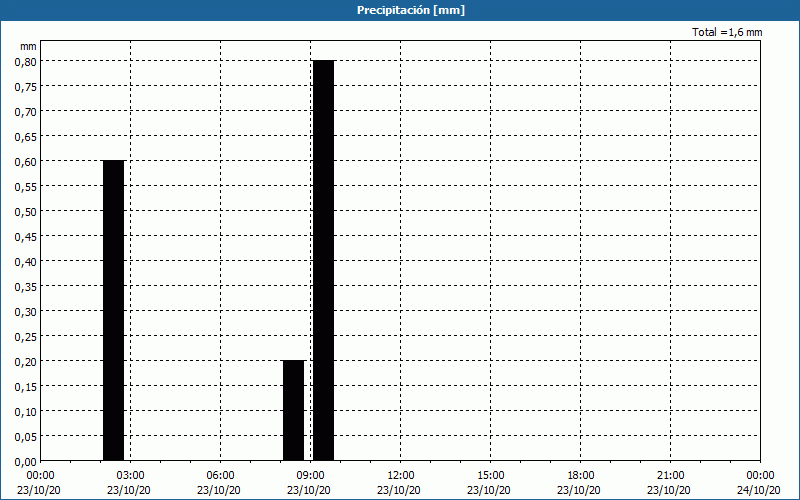800x500 pixels.
Task: Click the 24/10/20 date label
Action: (759, 490)
